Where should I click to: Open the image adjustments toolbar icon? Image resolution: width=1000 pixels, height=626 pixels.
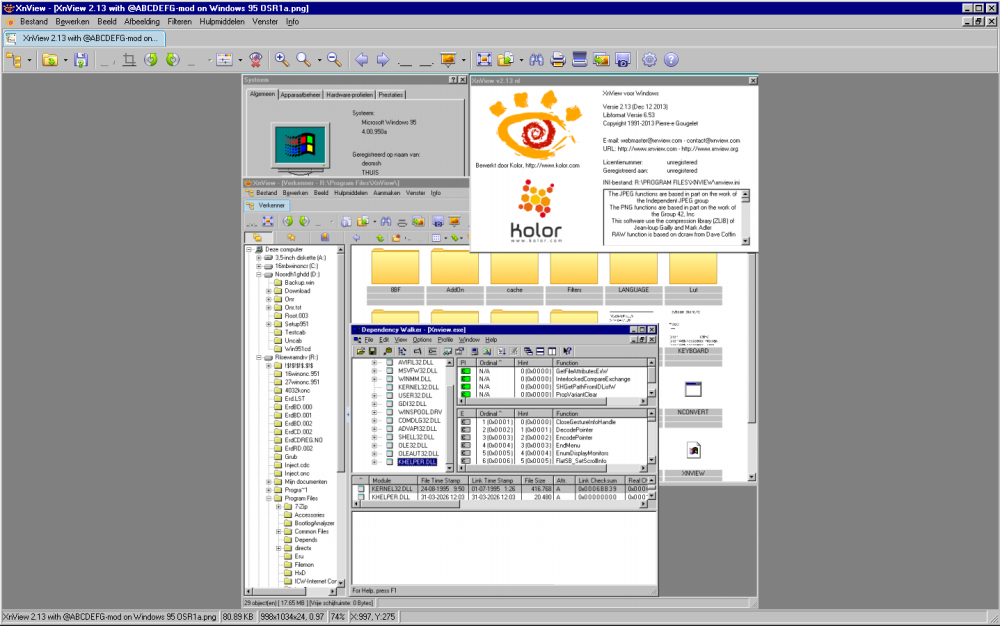pos(224,60)
